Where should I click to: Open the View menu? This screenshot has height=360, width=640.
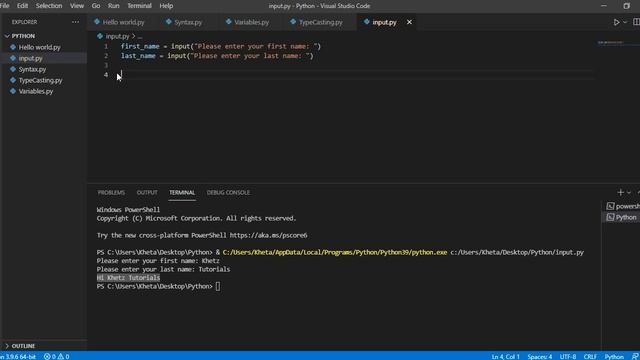(77, 6)
